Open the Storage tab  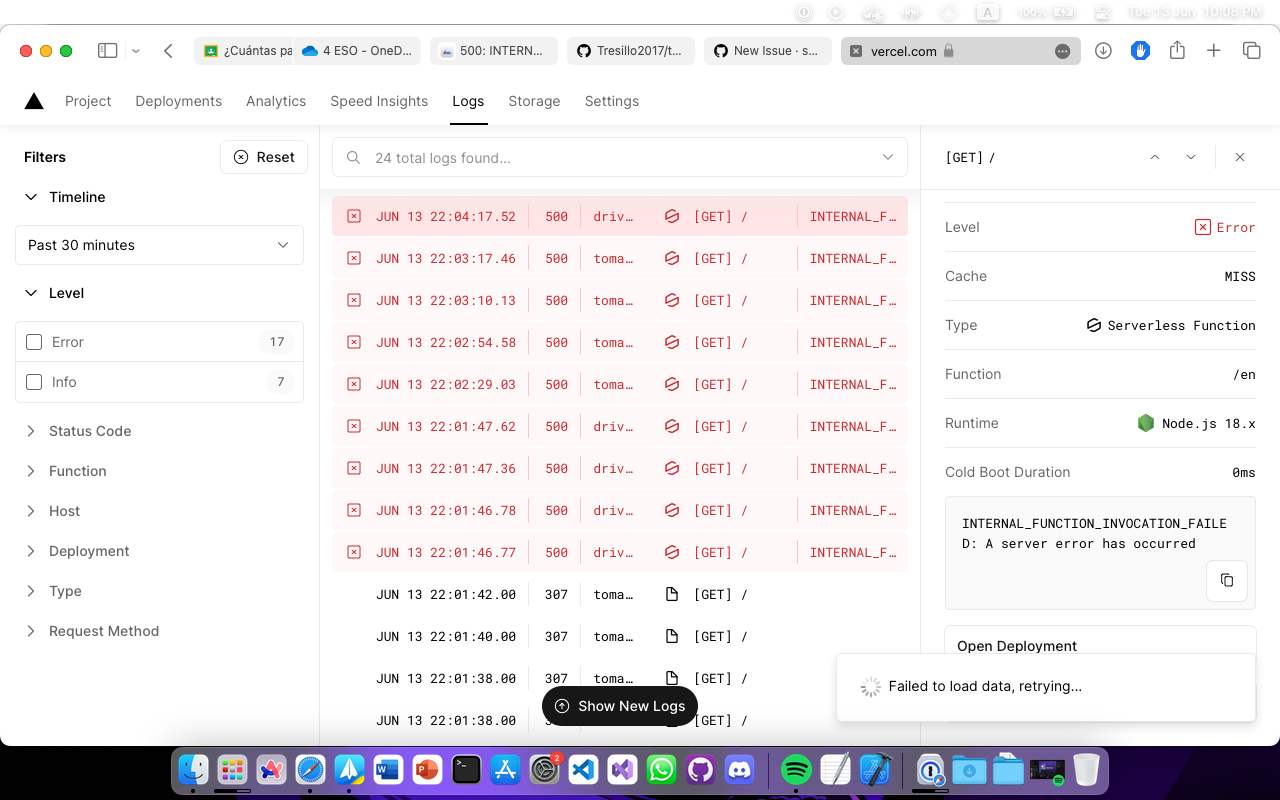coord(534,101)
